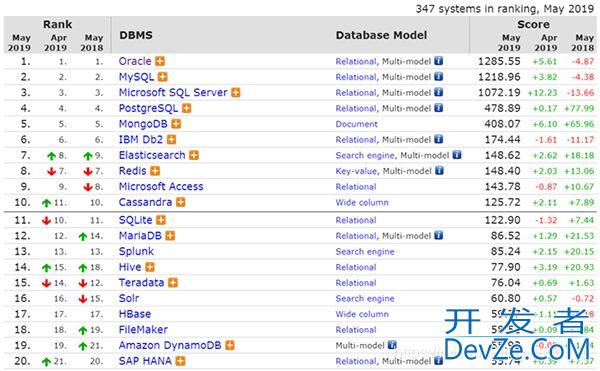This screenshot has height=371, width=600.
Task: Click the plus icon next to Redis
Action: [155, 171]
